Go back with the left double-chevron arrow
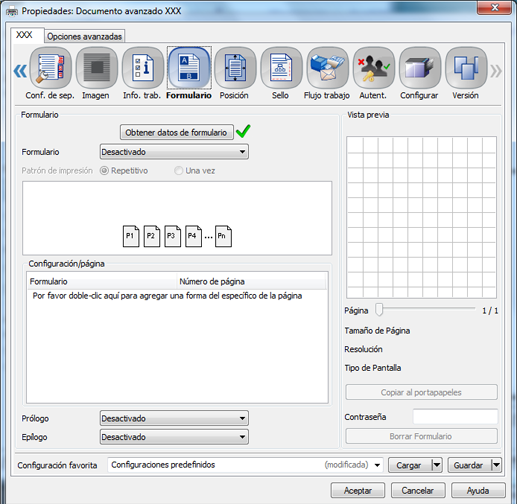Screen dimensions: 517x504 pyautogui.click(x=20, y=71)
